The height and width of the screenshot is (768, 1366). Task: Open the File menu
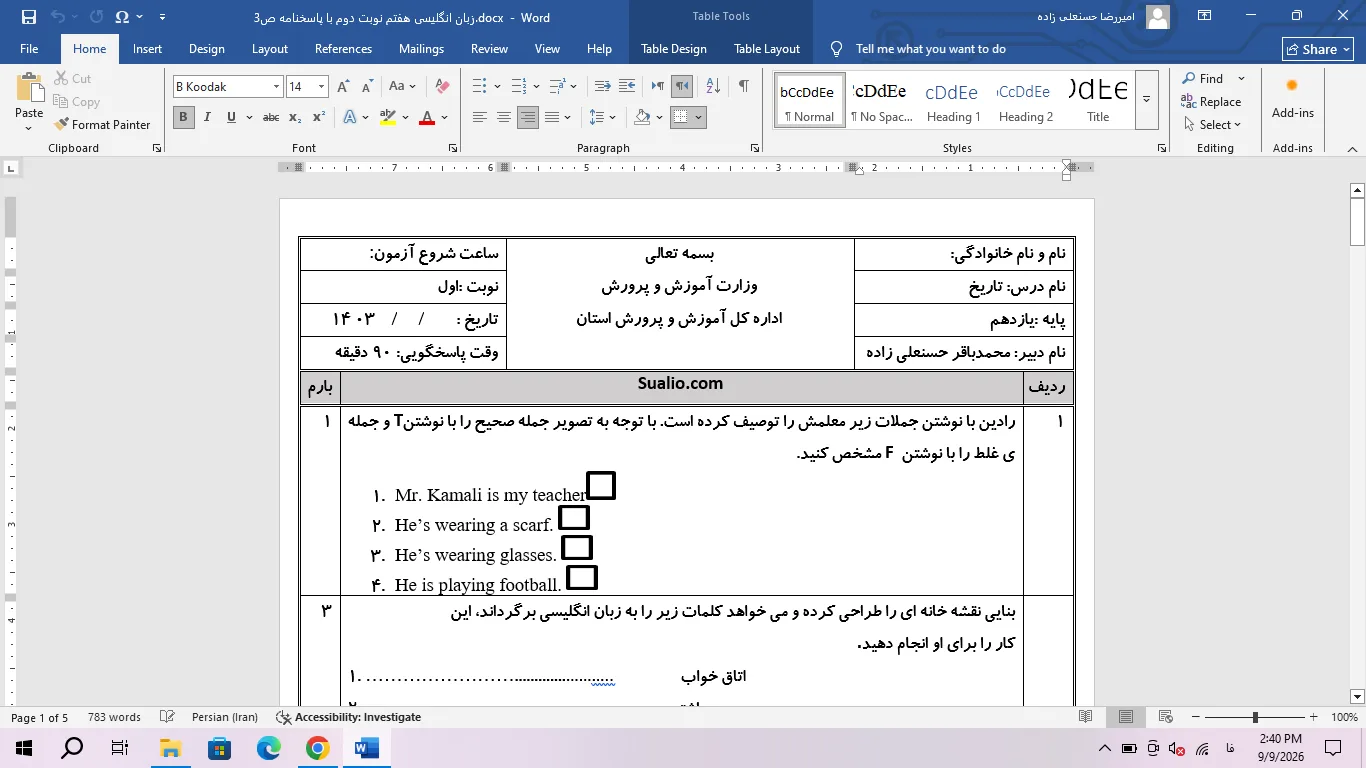29,49
